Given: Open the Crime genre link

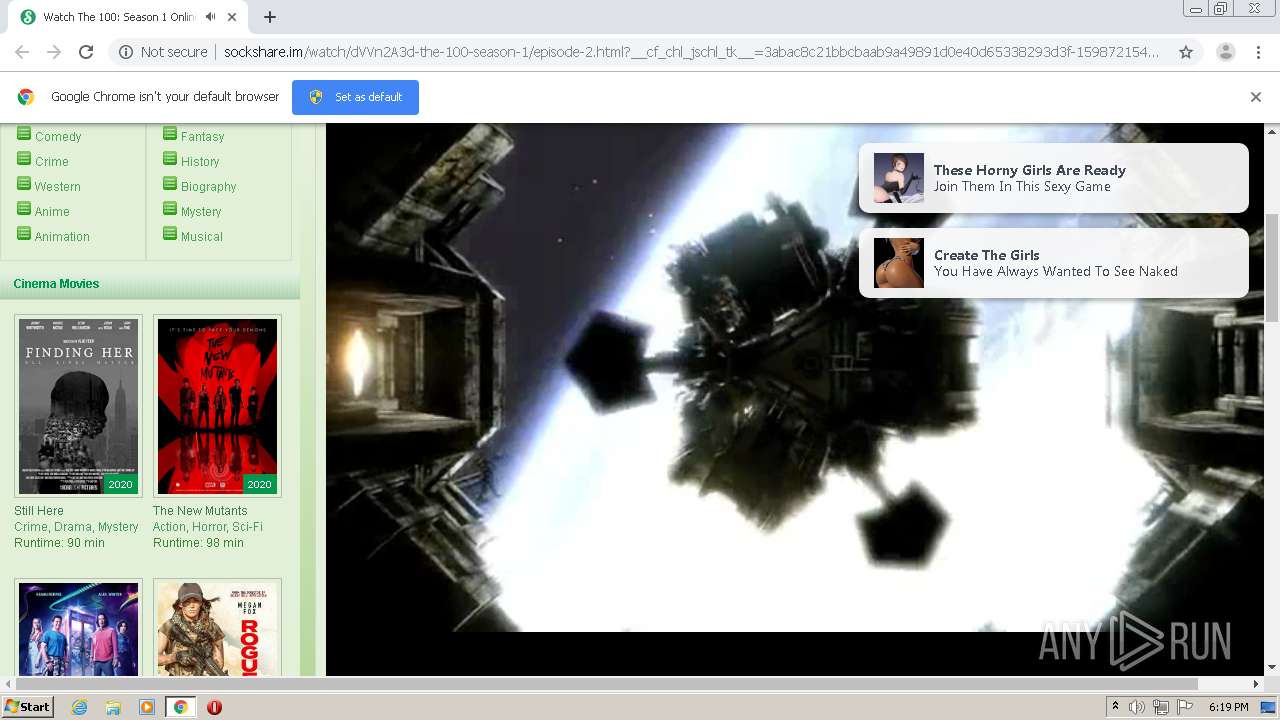Looking at the screenshot, I should [x=52, y=162].
